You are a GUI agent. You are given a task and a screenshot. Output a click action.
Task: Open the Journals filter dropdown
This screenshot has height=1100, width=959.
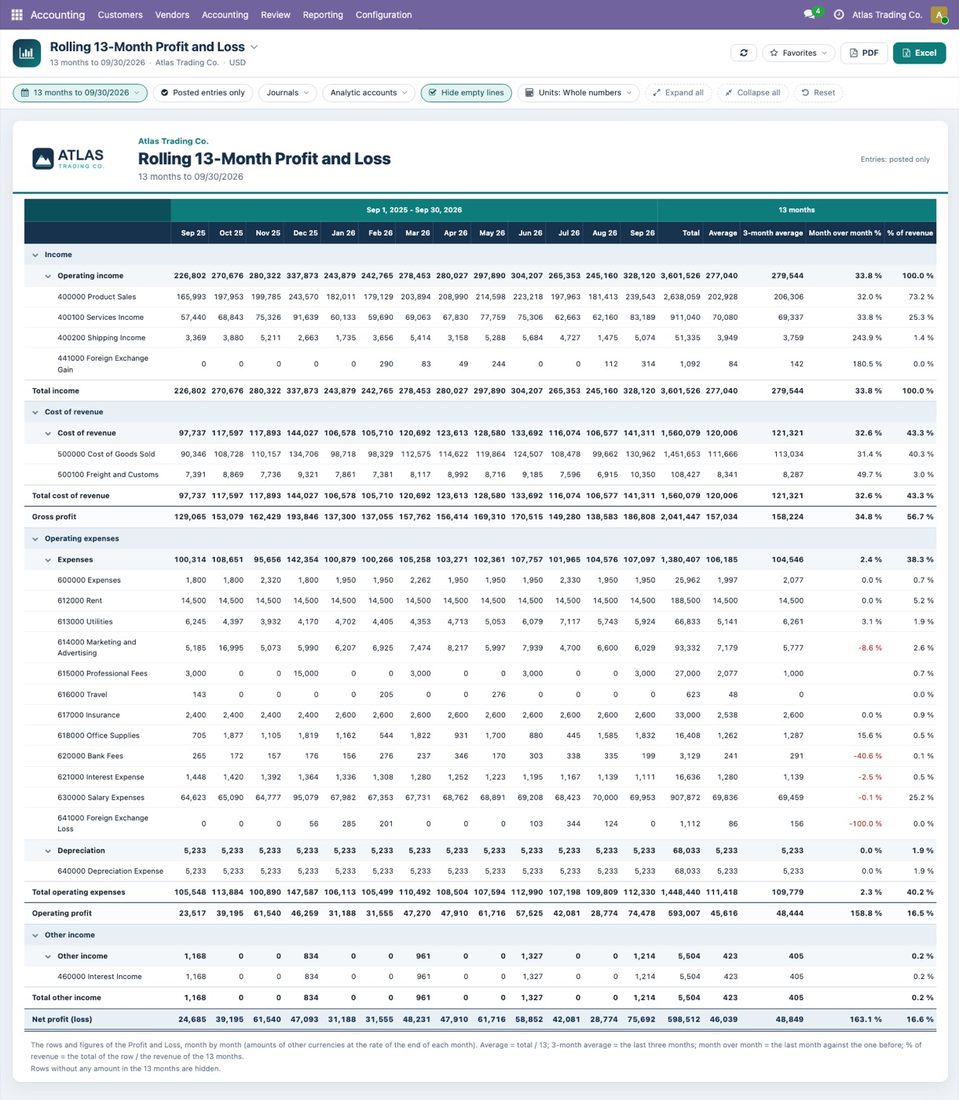click(287, 93)
